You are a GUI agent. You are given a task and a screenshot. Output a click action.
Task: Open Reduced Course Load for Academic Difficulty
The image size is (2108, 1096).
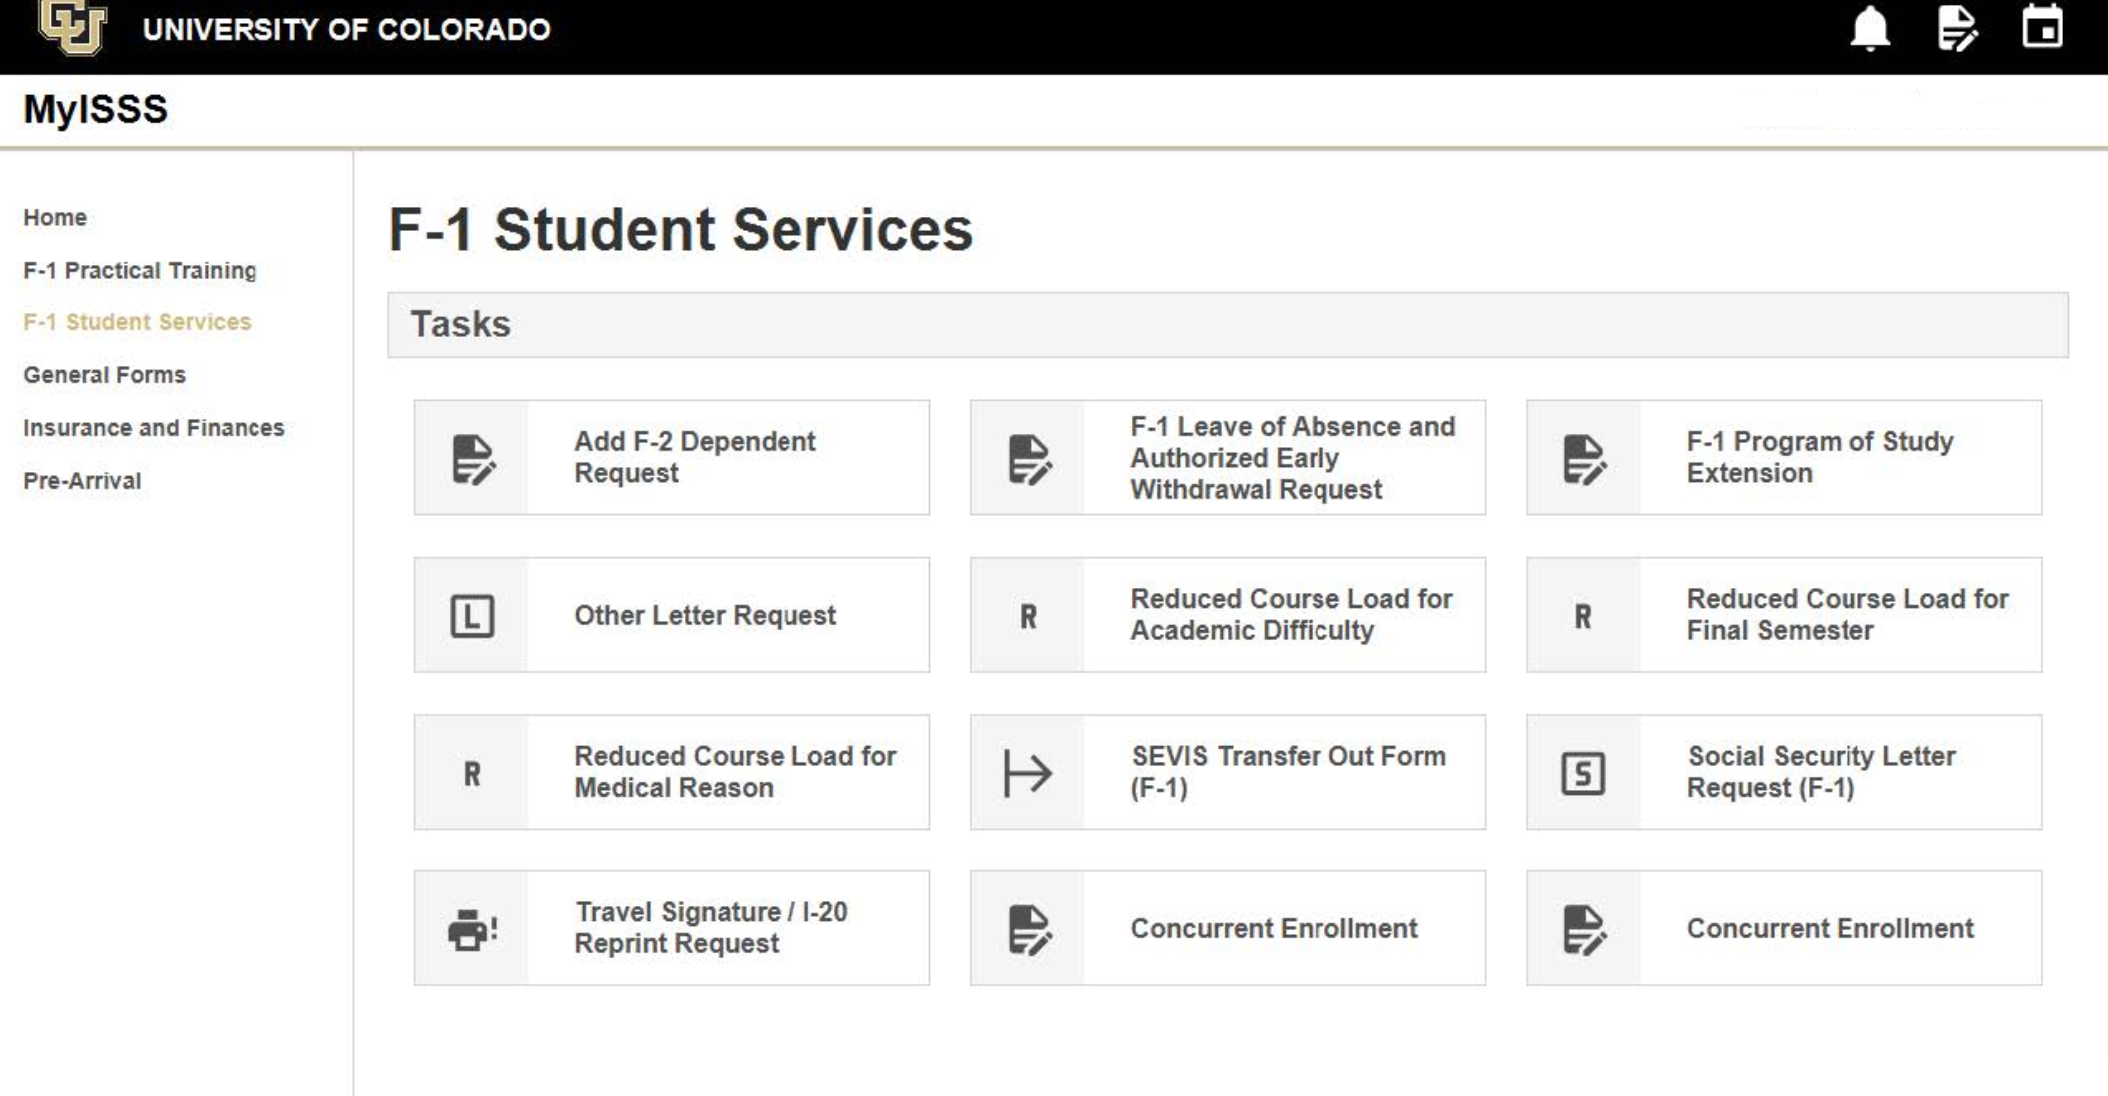[x=1228, y=615]
